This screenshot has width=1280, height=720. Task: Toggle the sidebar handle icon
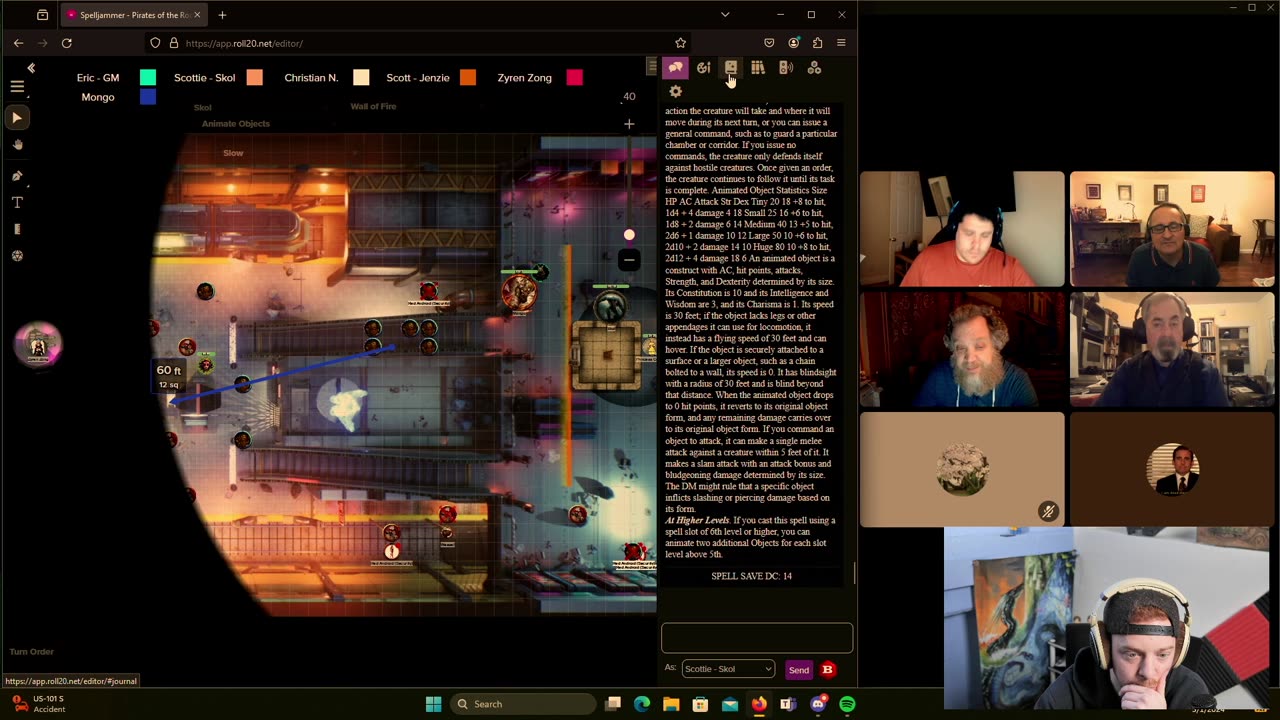(x=652, y=67)
